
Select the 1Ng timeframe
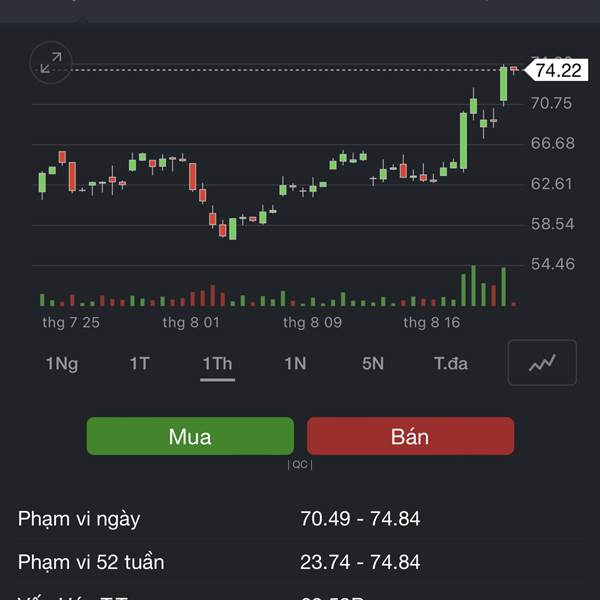tap(62, 364)
